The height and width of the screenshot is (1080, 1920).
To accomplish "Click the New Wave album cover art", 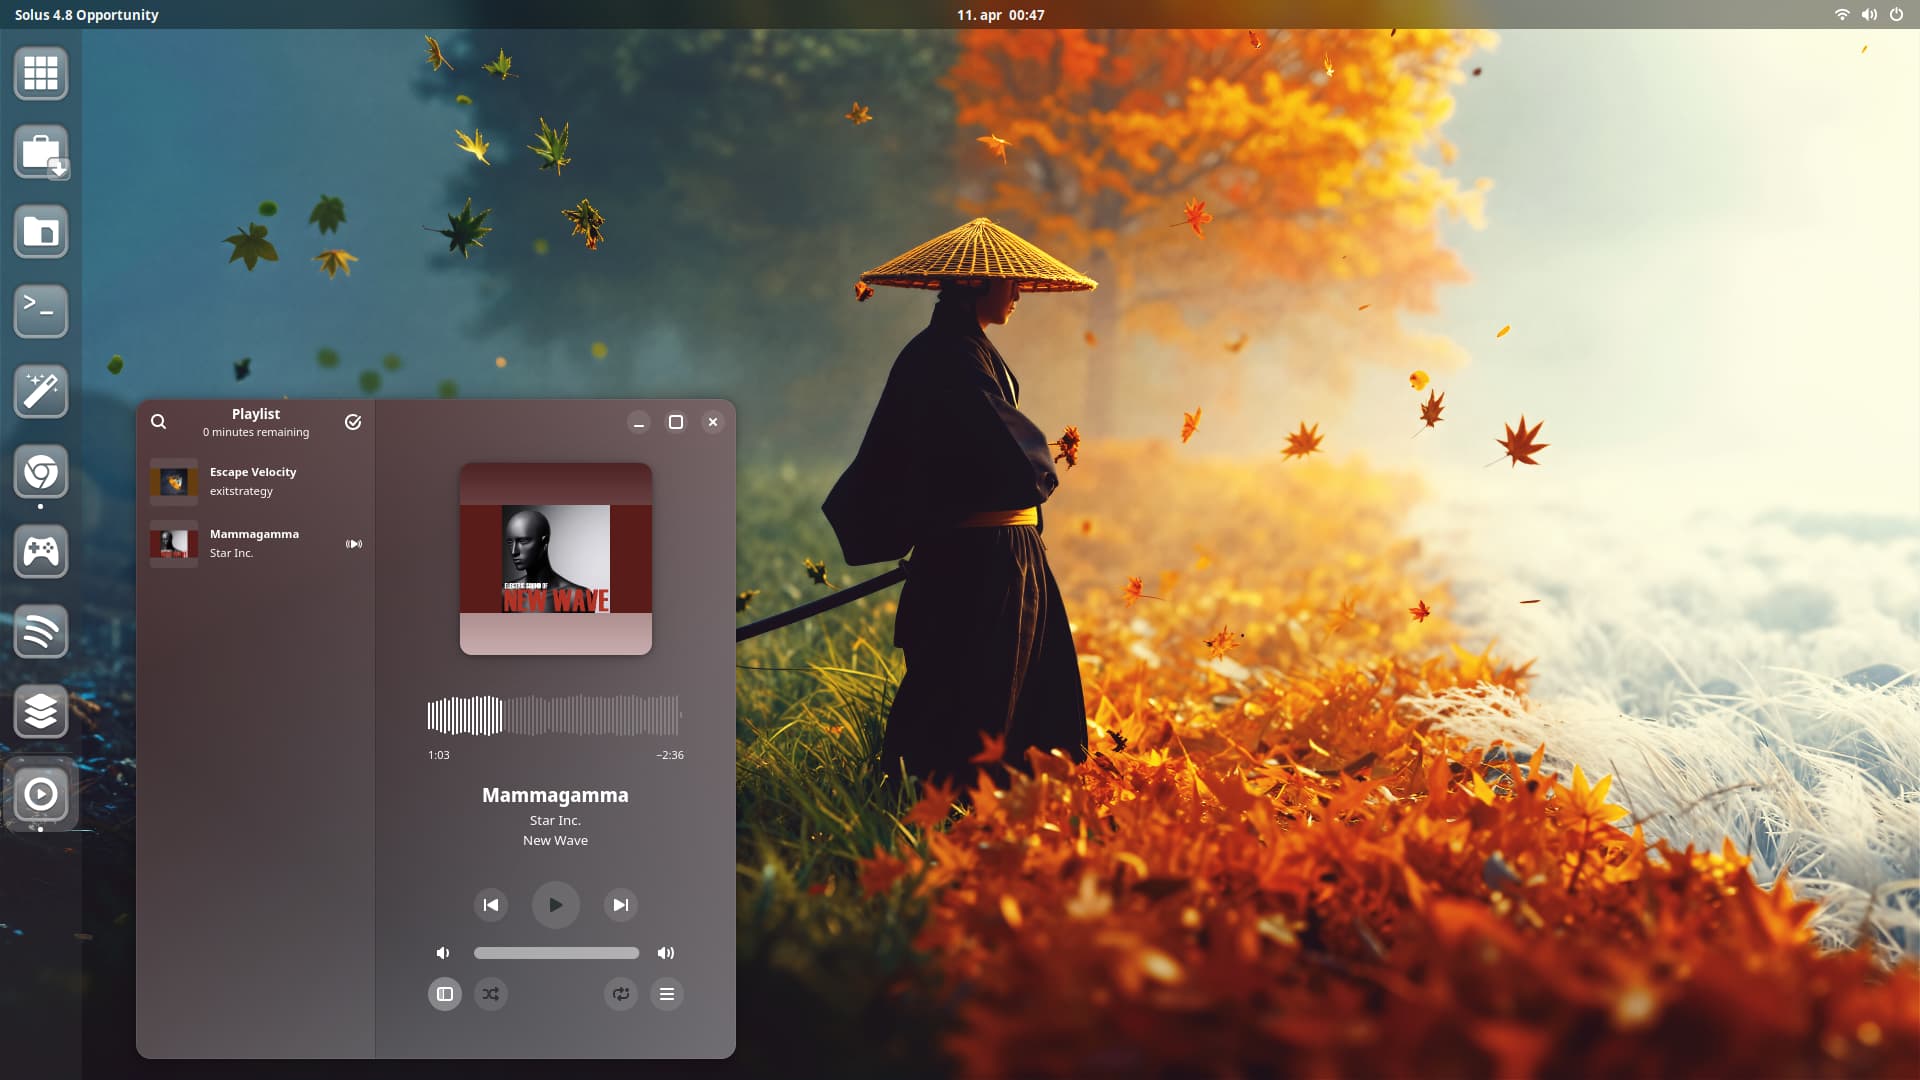I will pos(555,558).
